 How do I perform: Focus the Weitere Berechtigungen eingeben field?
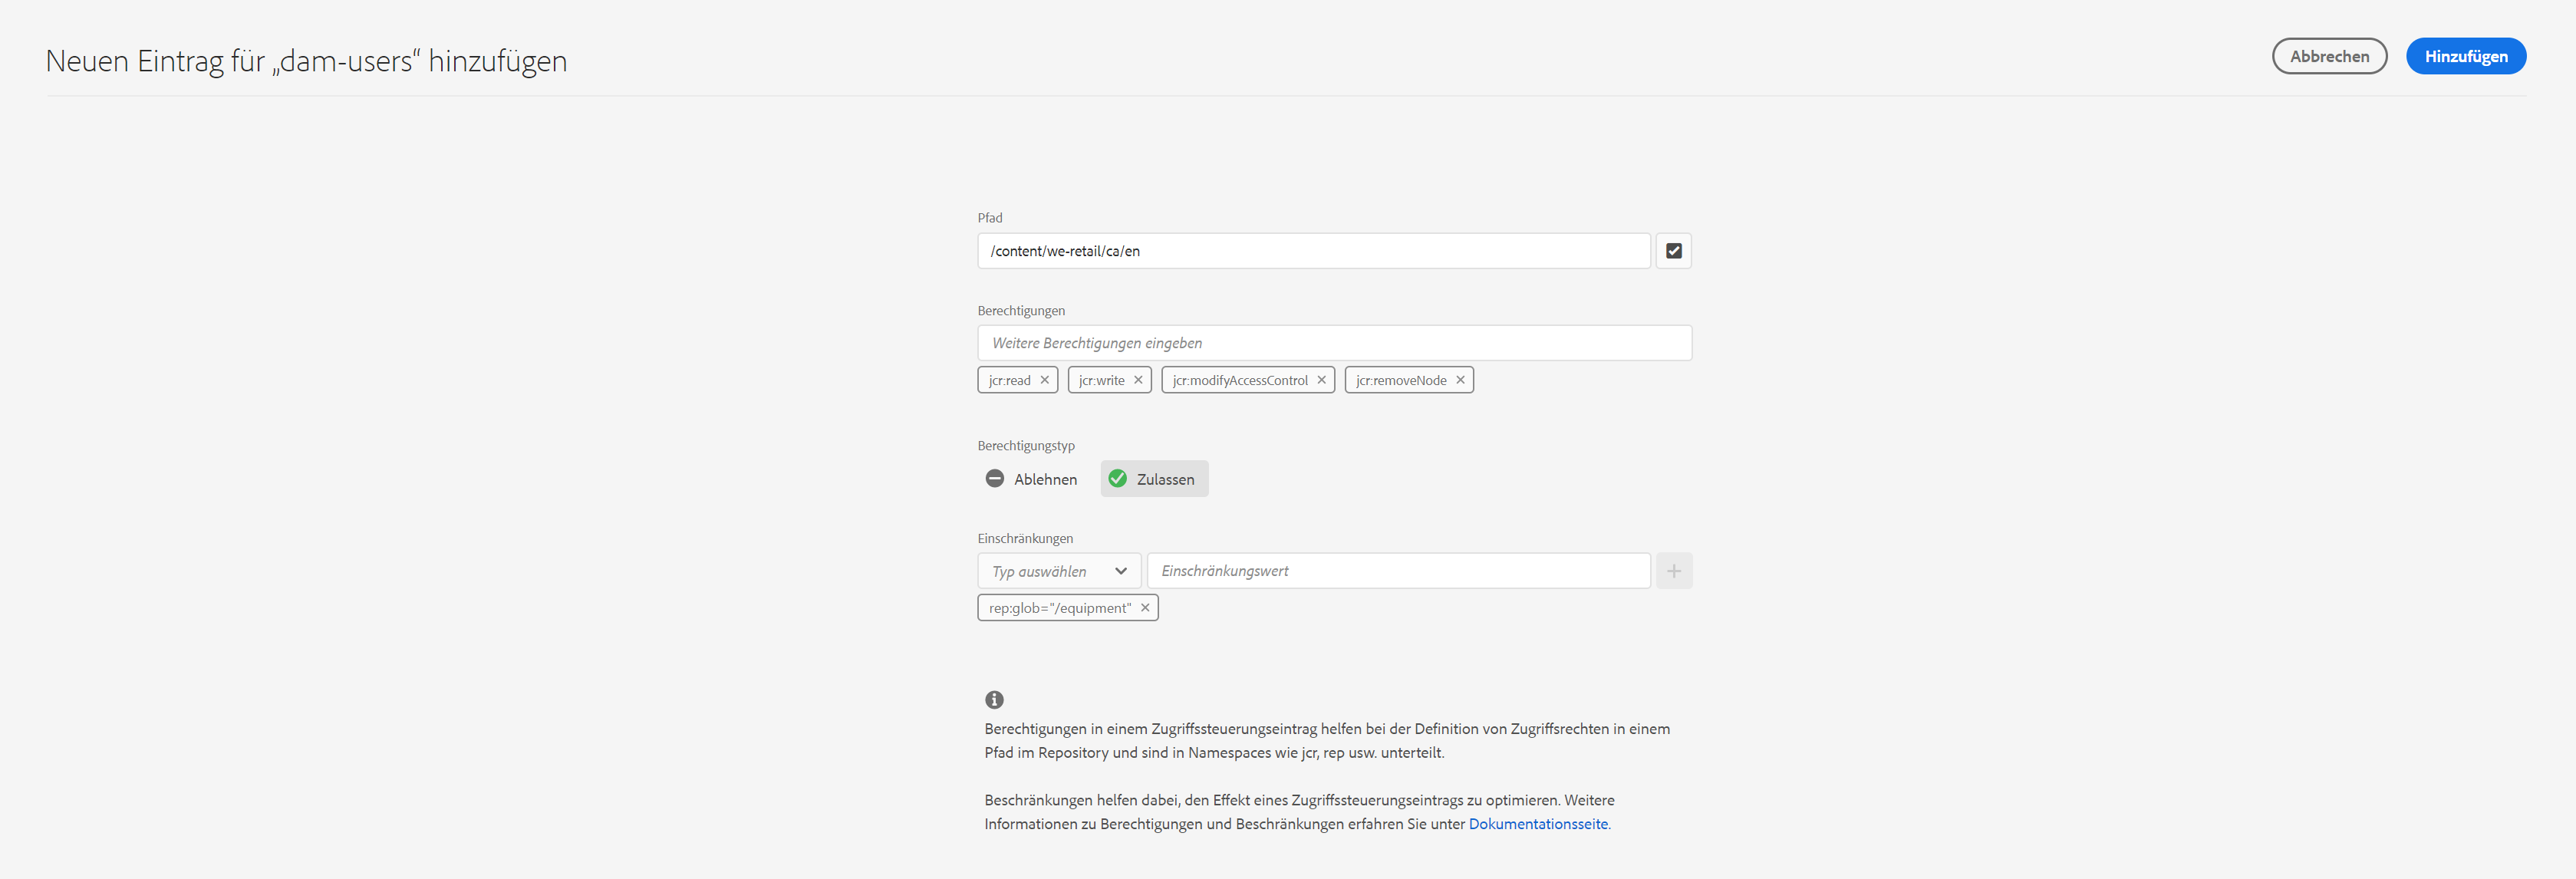coord(1333,343)
